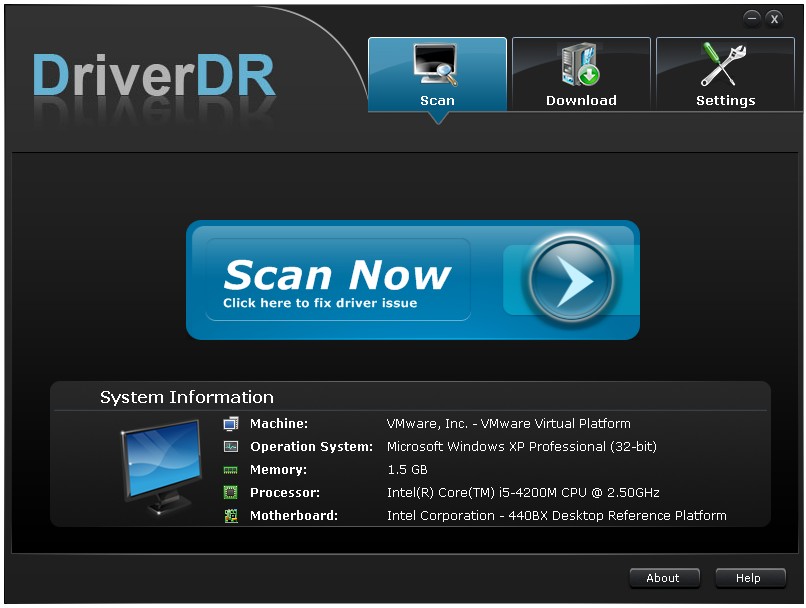Click 'Click here to fix driver issue' text
The image size is (806, 608).
320,303
